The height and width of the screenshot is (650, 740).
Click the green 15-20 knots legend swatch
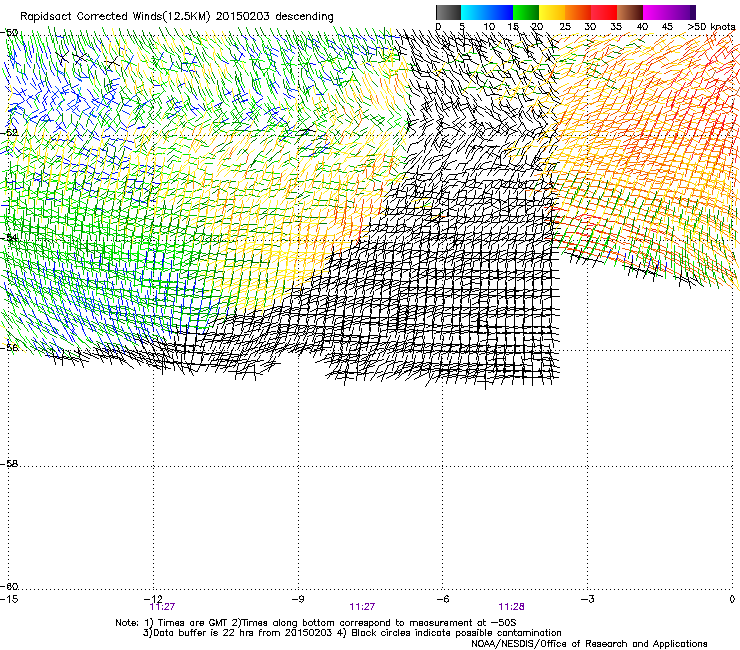click(x=526, y=12)
